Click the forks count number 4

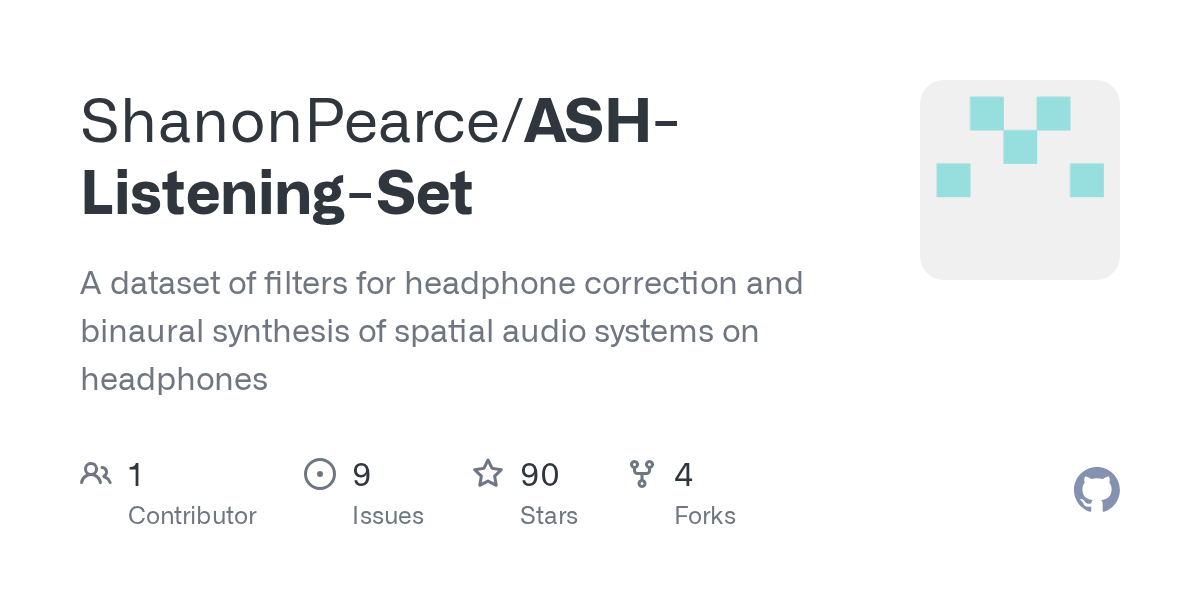tap(684, 474)
